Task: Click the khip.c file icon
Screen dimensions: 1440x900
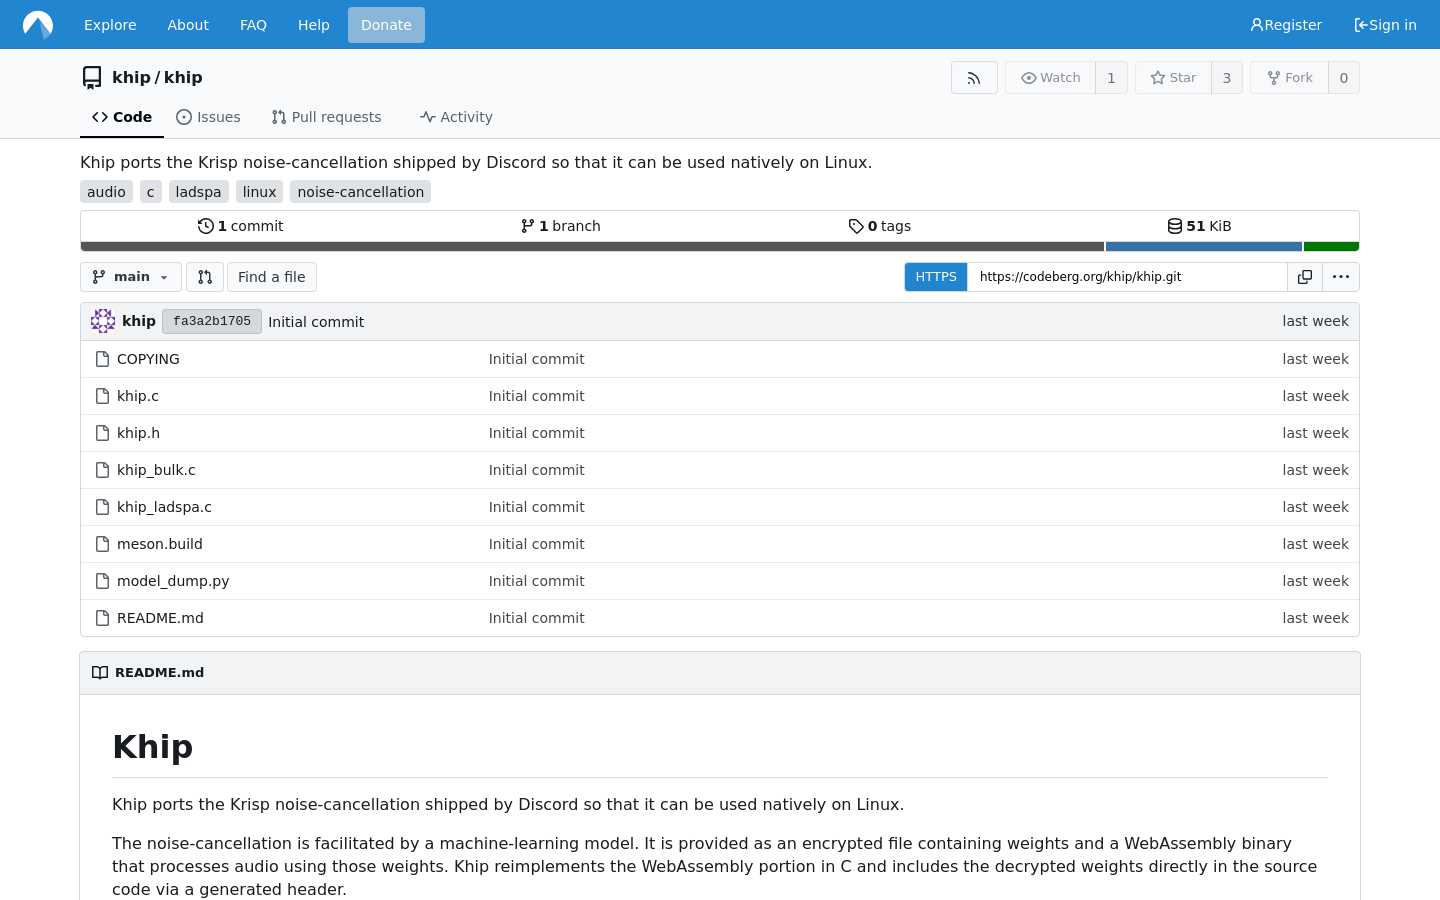Action: point(102,396)
